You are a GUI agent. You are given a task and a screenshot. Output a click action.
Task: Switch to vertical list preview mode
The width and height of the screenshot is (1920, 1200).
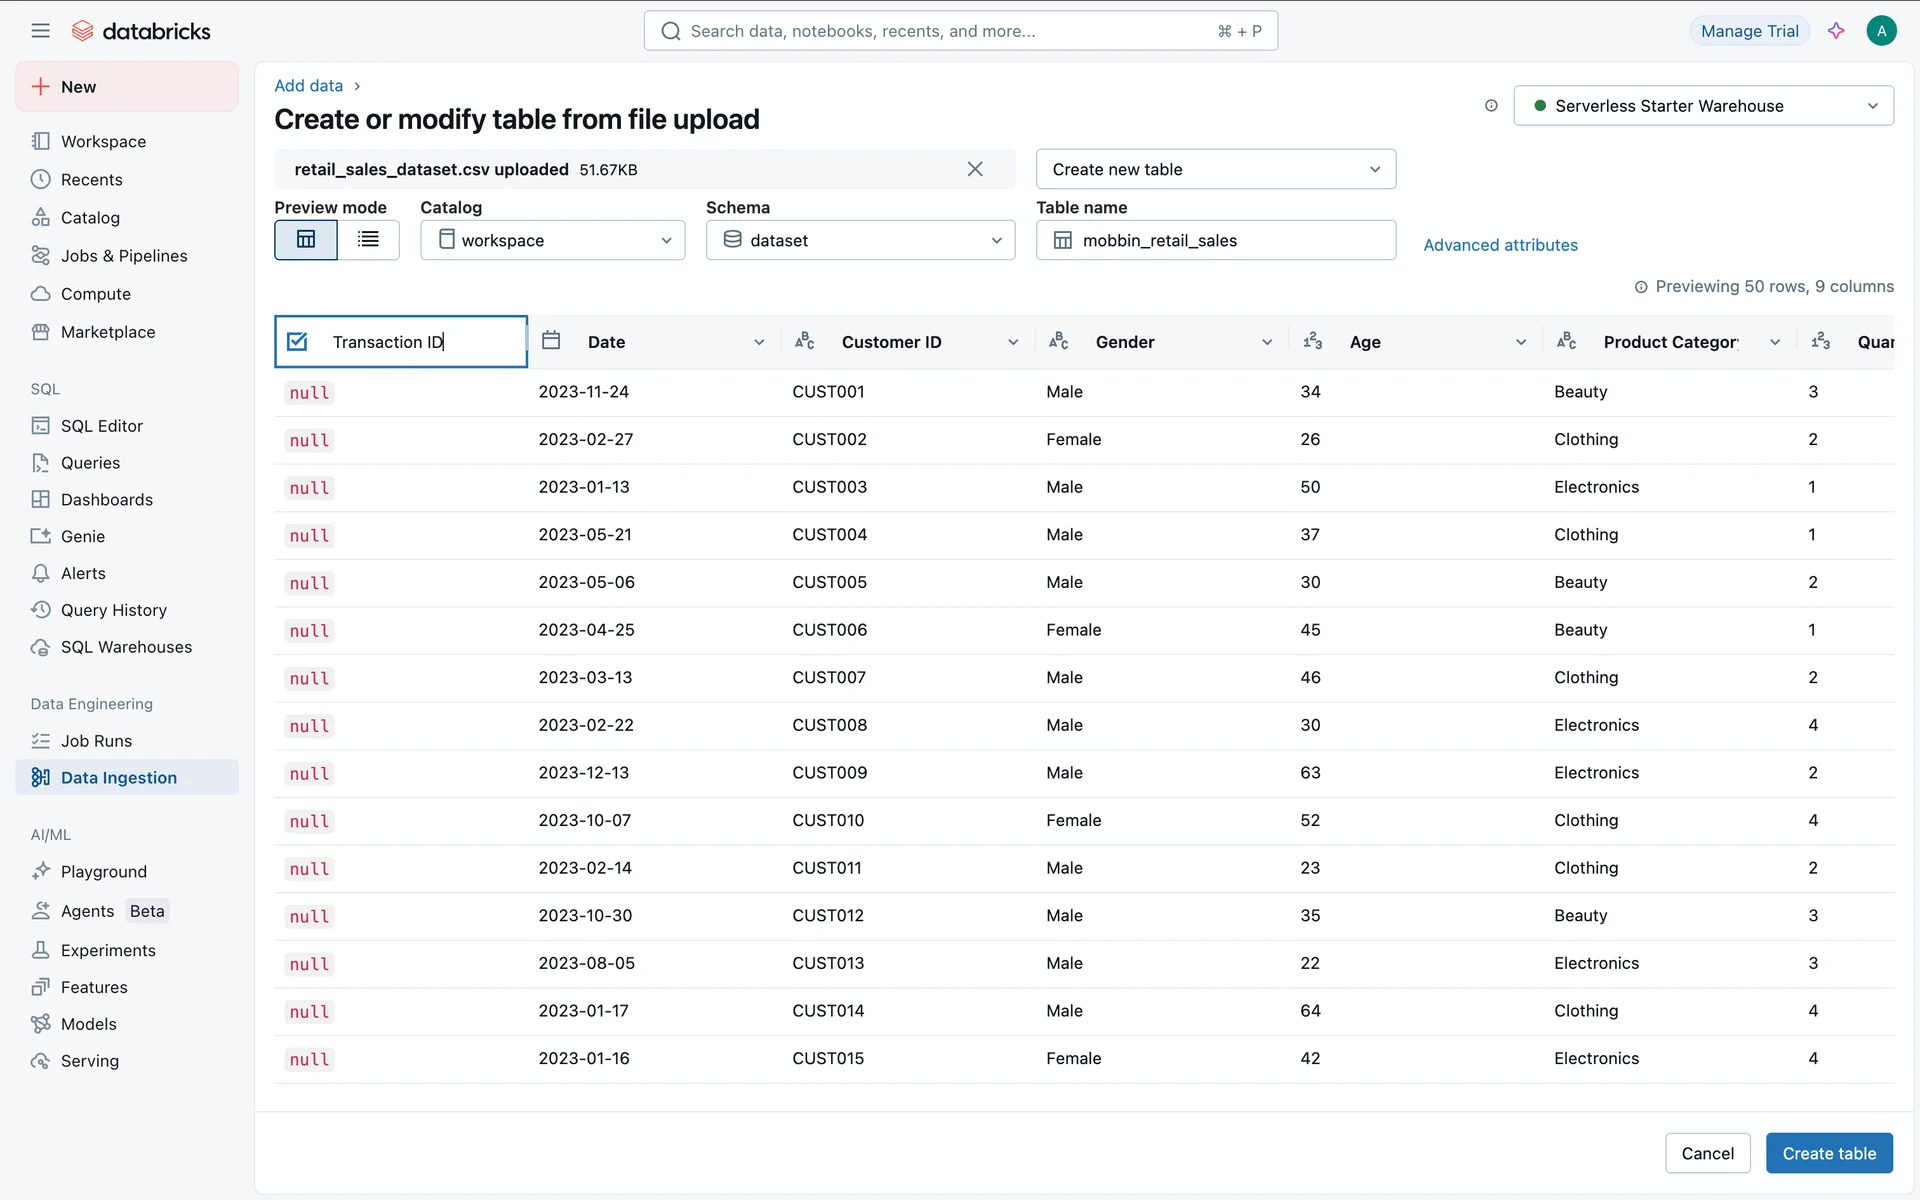pos(368,240)
